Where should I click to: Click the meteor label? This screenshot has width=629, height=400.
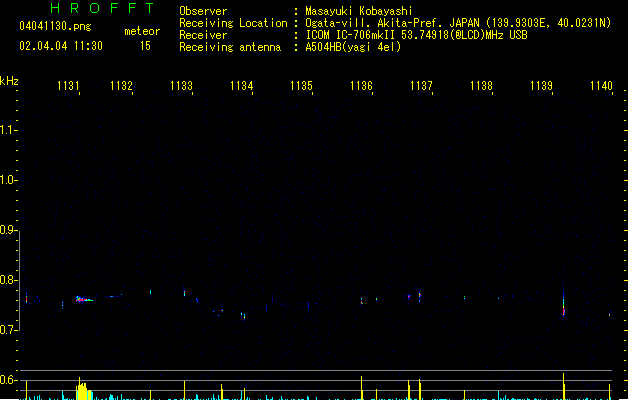(142, 31)
